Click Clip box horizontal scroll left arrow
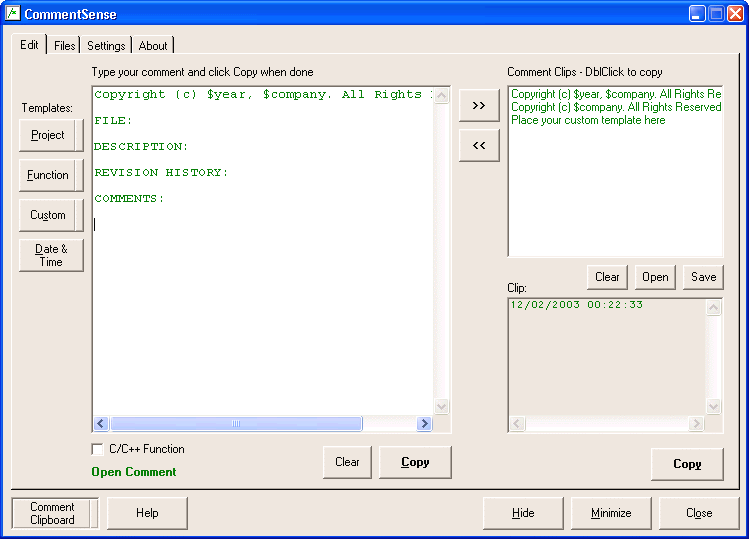This screenshot has height=539, width=749. tap(517, 423)
